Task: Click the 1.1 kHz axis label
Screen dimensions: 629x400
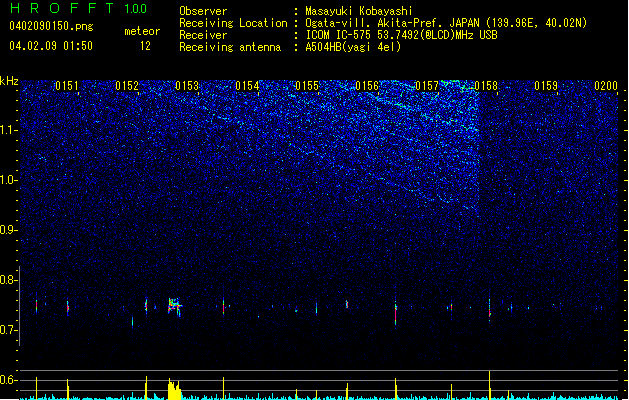Action: 8,130
